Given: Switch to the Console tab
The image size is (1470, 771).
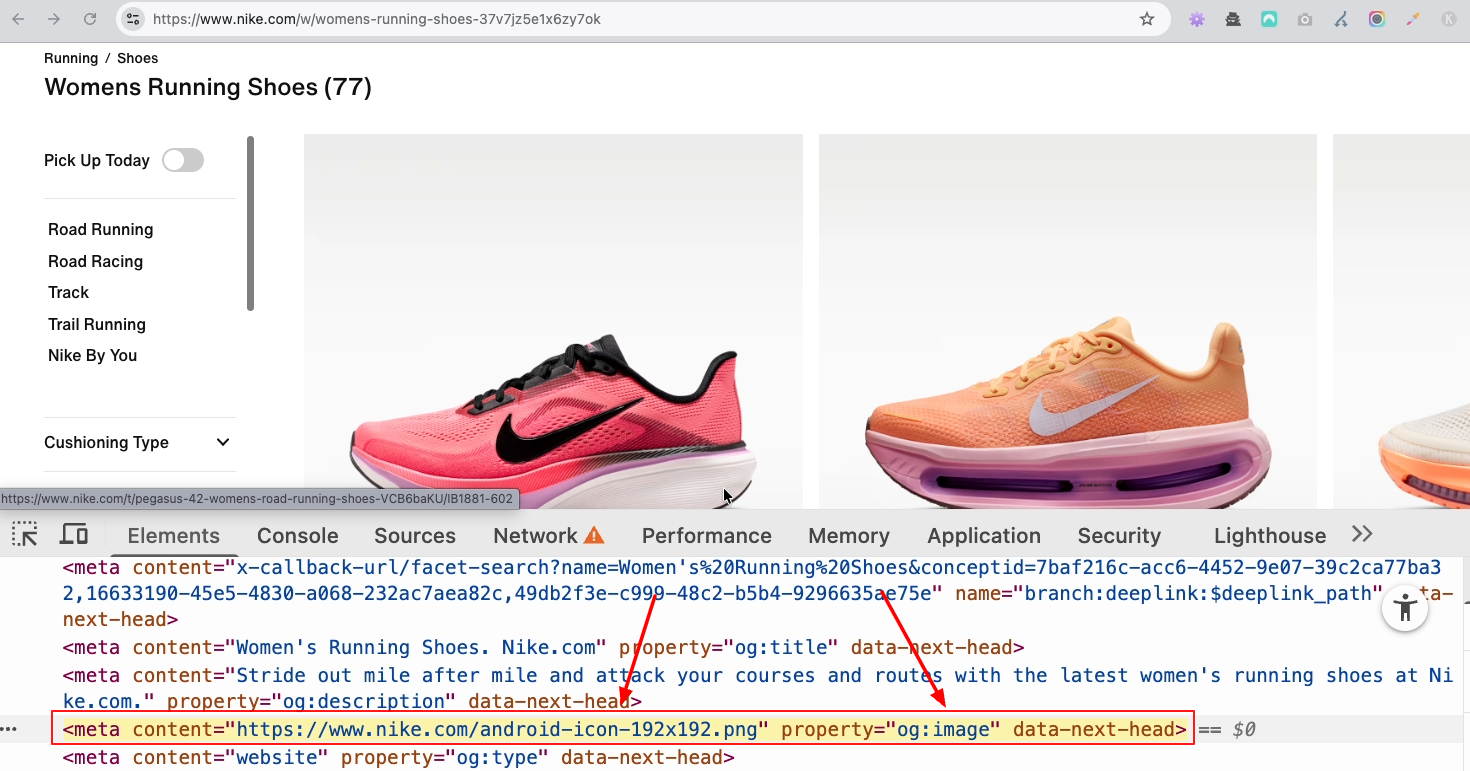Looking at the screenshot, I should tap(297, 535).
